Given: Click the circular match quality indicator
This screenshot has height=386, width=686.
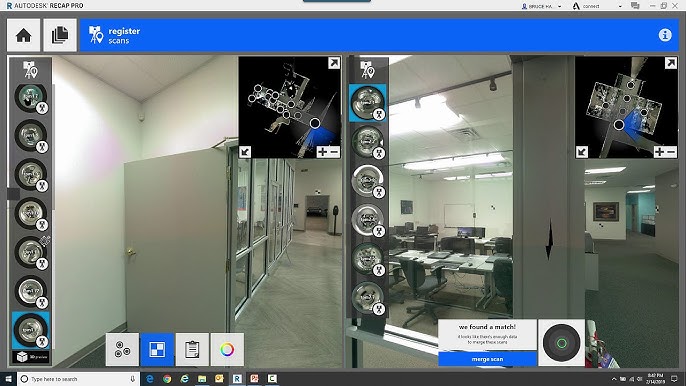Looking at the screenshot, I should 561,343.
